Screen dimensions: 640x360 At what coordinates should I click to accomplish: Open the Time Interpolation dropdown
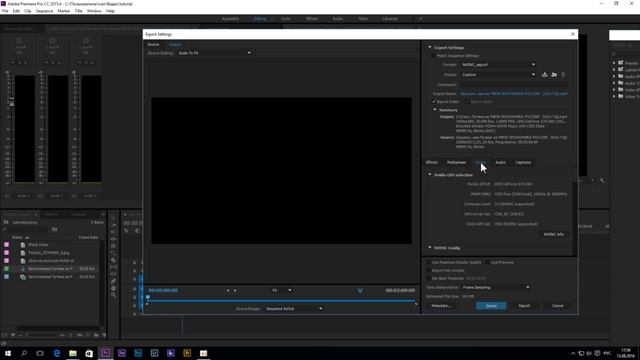(496, 287)
